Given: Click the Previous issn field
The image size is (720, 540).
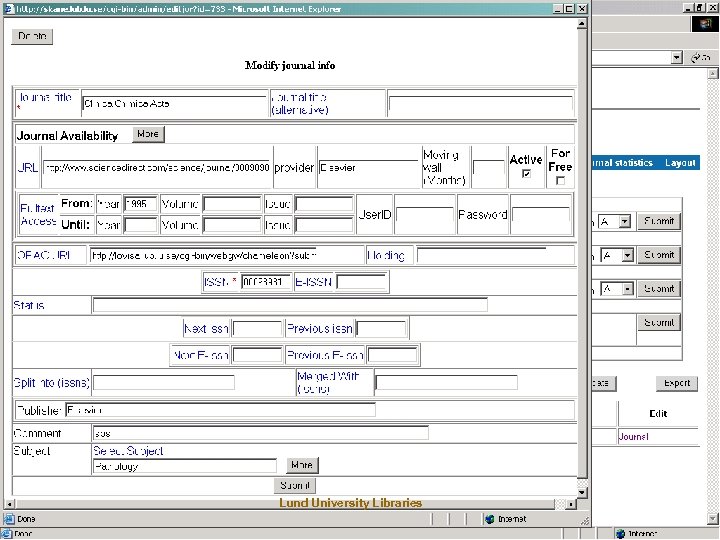Looking at the screenshot, I should click(x=381, y=329).
